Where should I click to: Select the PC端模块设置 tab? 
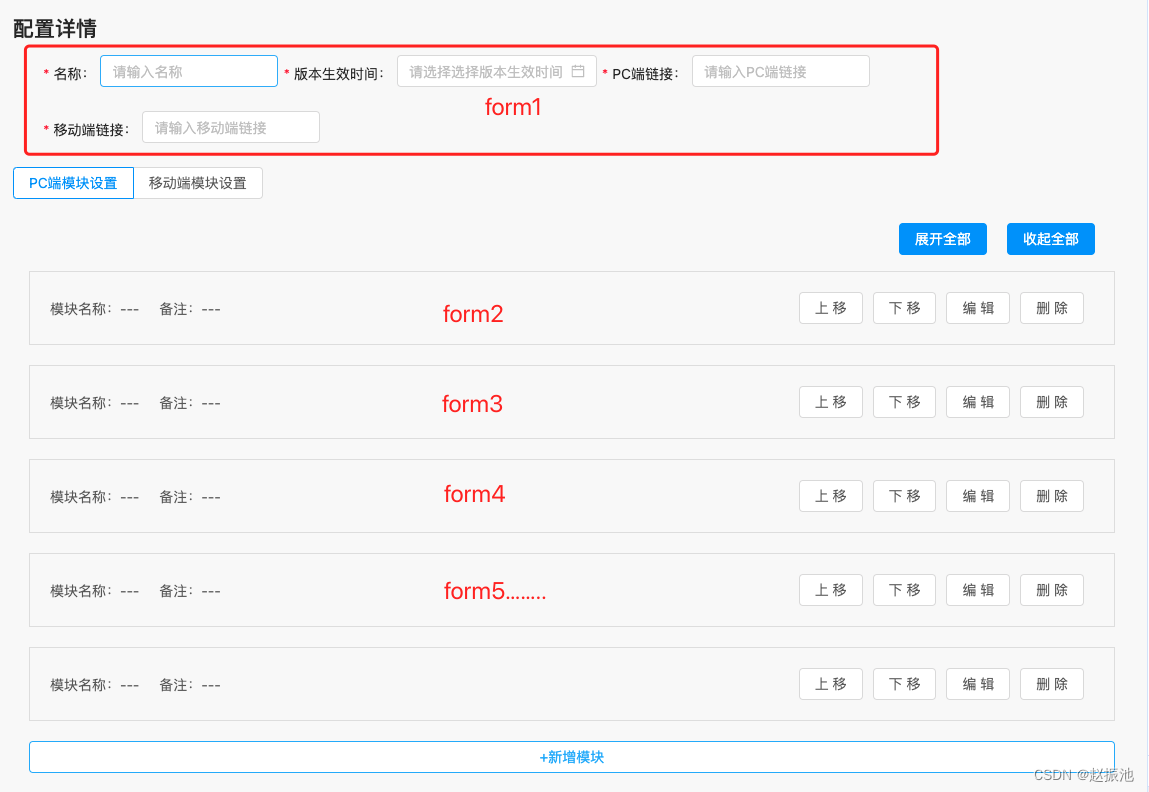(x=72, y=183)
